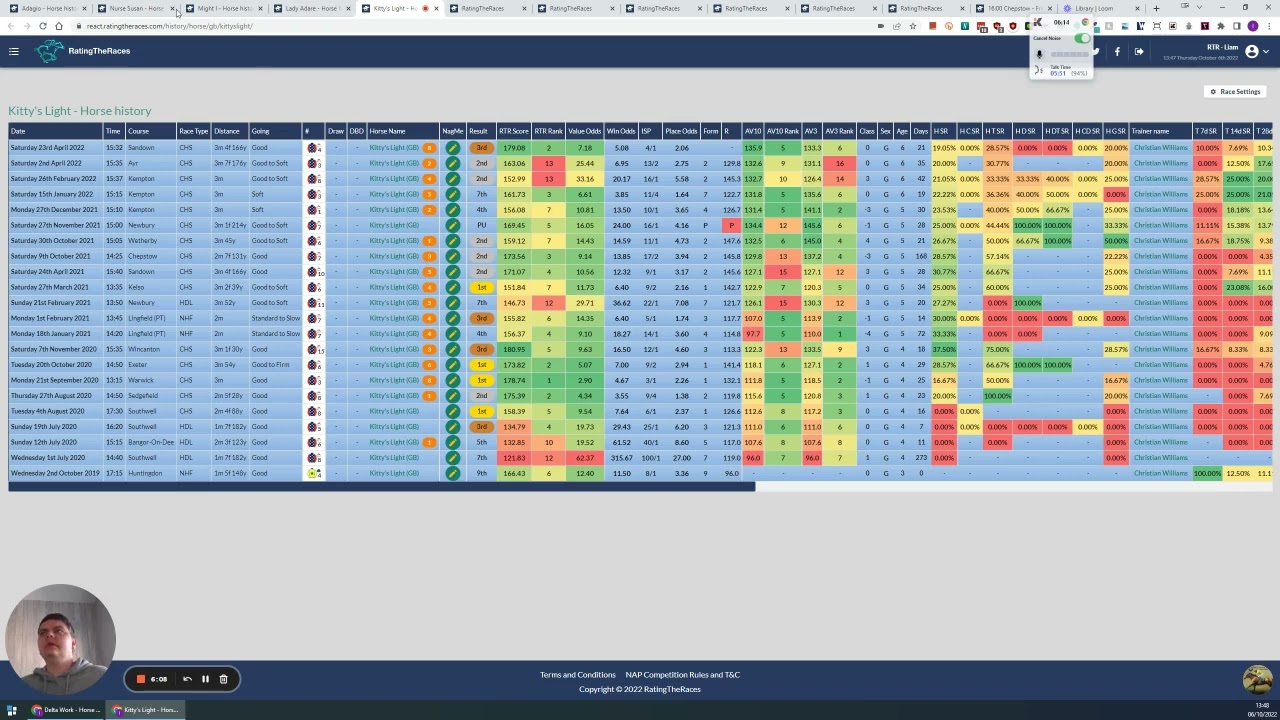
Task: Open the user account avatar icon
Action: coord(1251,51)
